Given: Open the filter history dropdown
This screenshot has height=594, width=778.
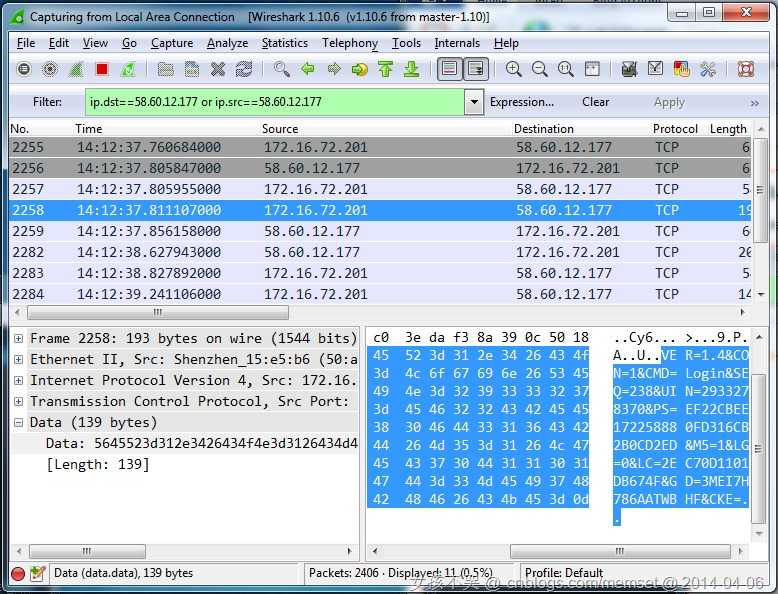Looking at the screenshot, I should pyautogui.click(x=474, y=102).
